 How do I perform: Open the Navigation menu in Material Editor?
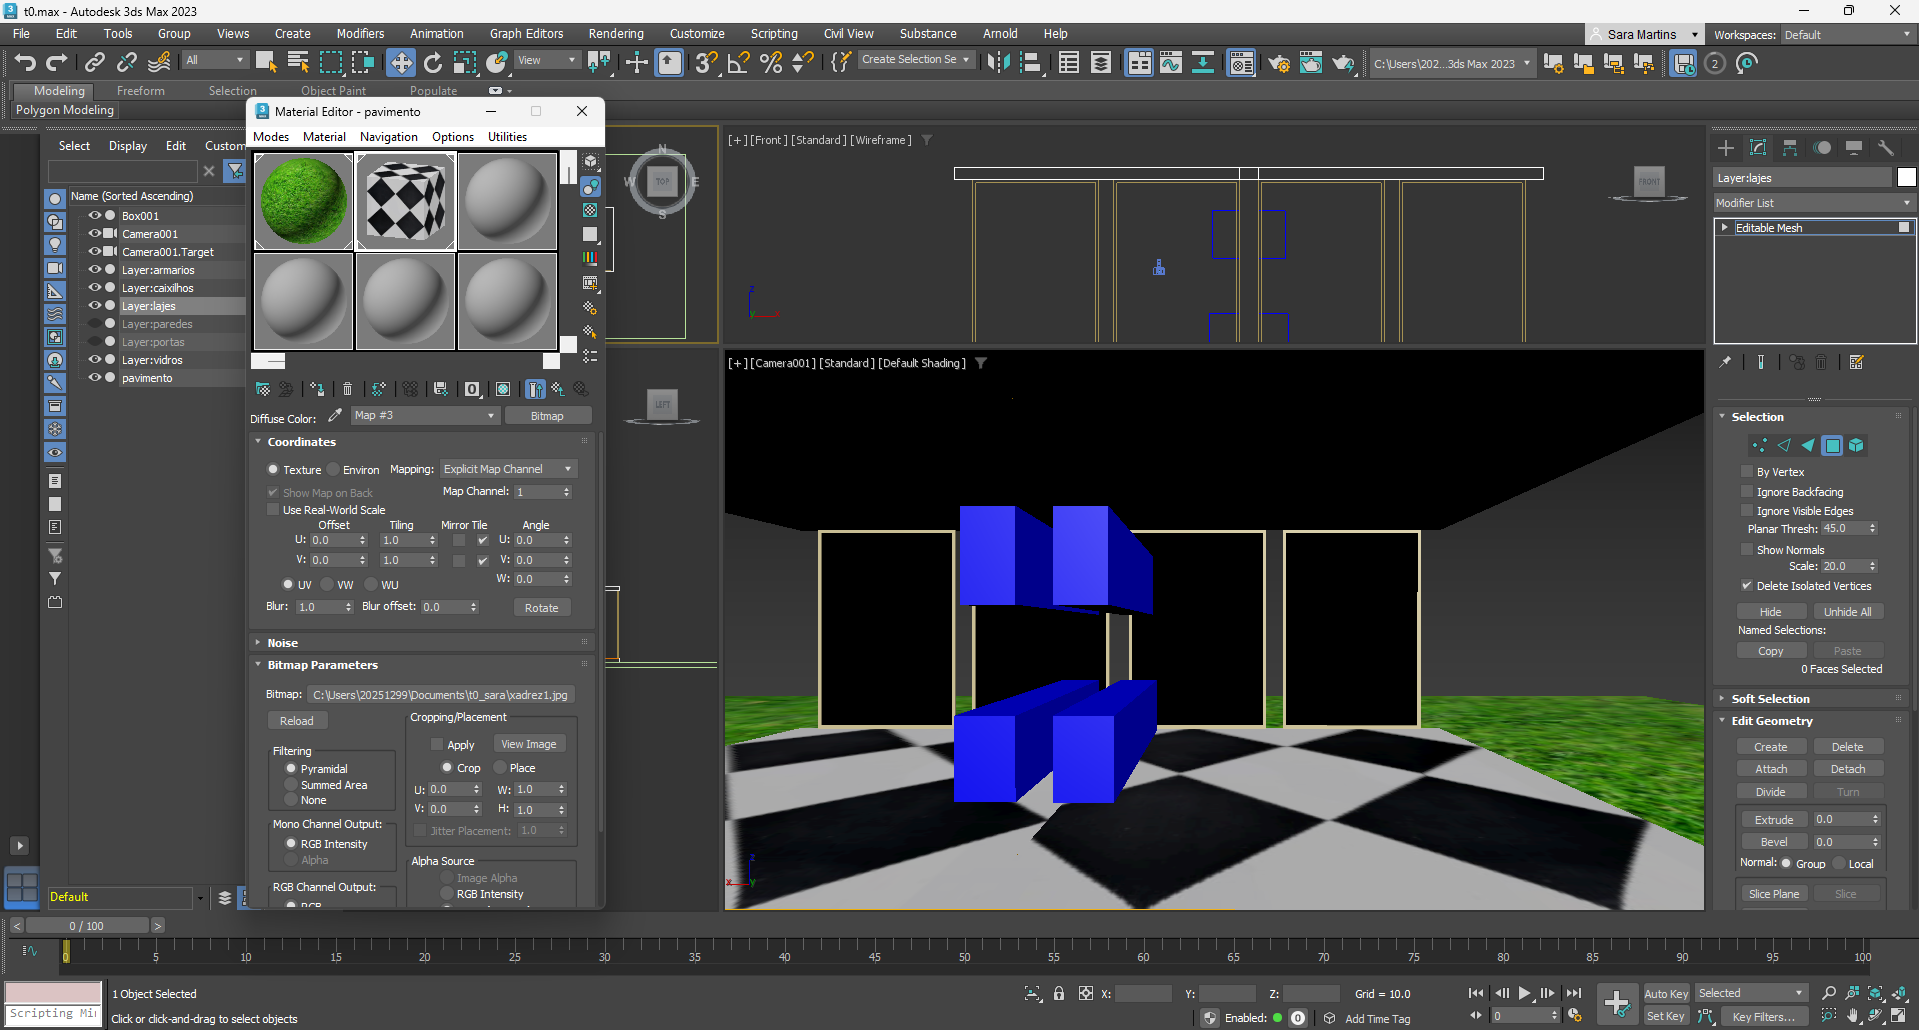[388, 137]
